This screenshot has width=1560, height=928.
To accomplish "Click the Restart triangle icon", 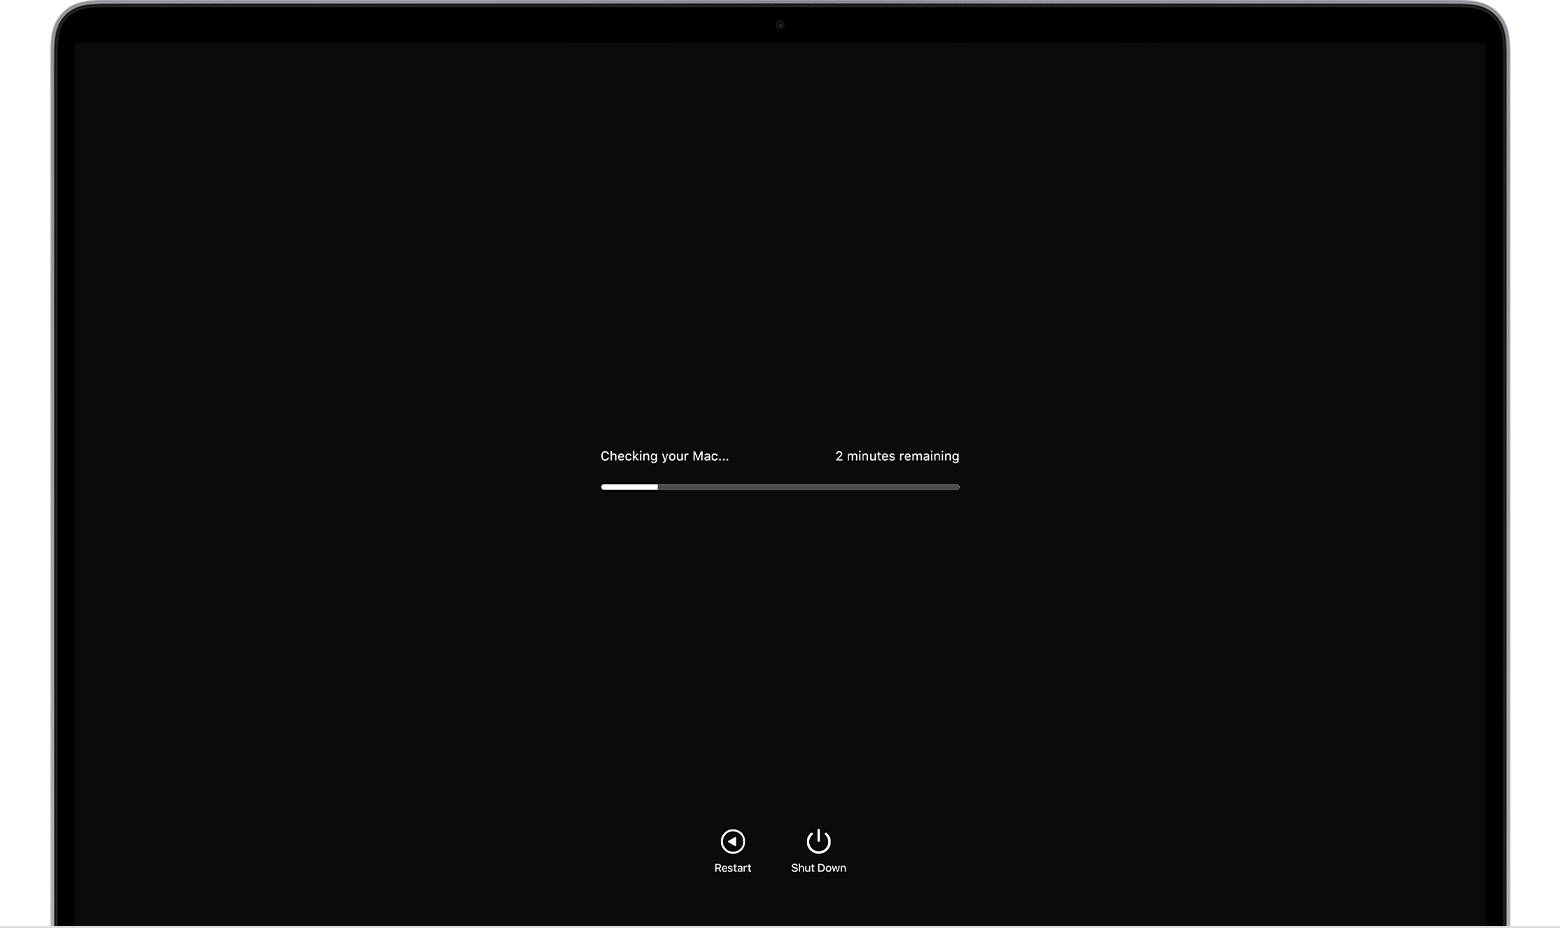I will pyautogui.click(x=733, y=841).
